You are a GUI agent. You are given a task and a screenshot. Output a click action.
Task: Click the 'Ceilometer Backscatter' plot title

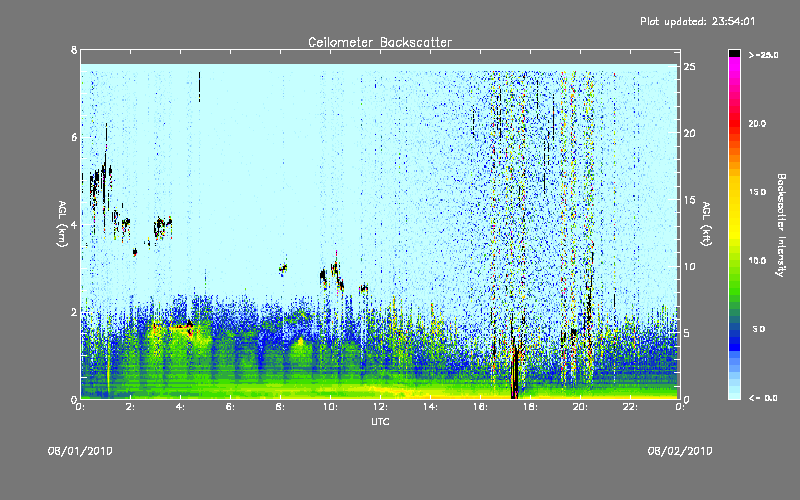pos(380,42)
